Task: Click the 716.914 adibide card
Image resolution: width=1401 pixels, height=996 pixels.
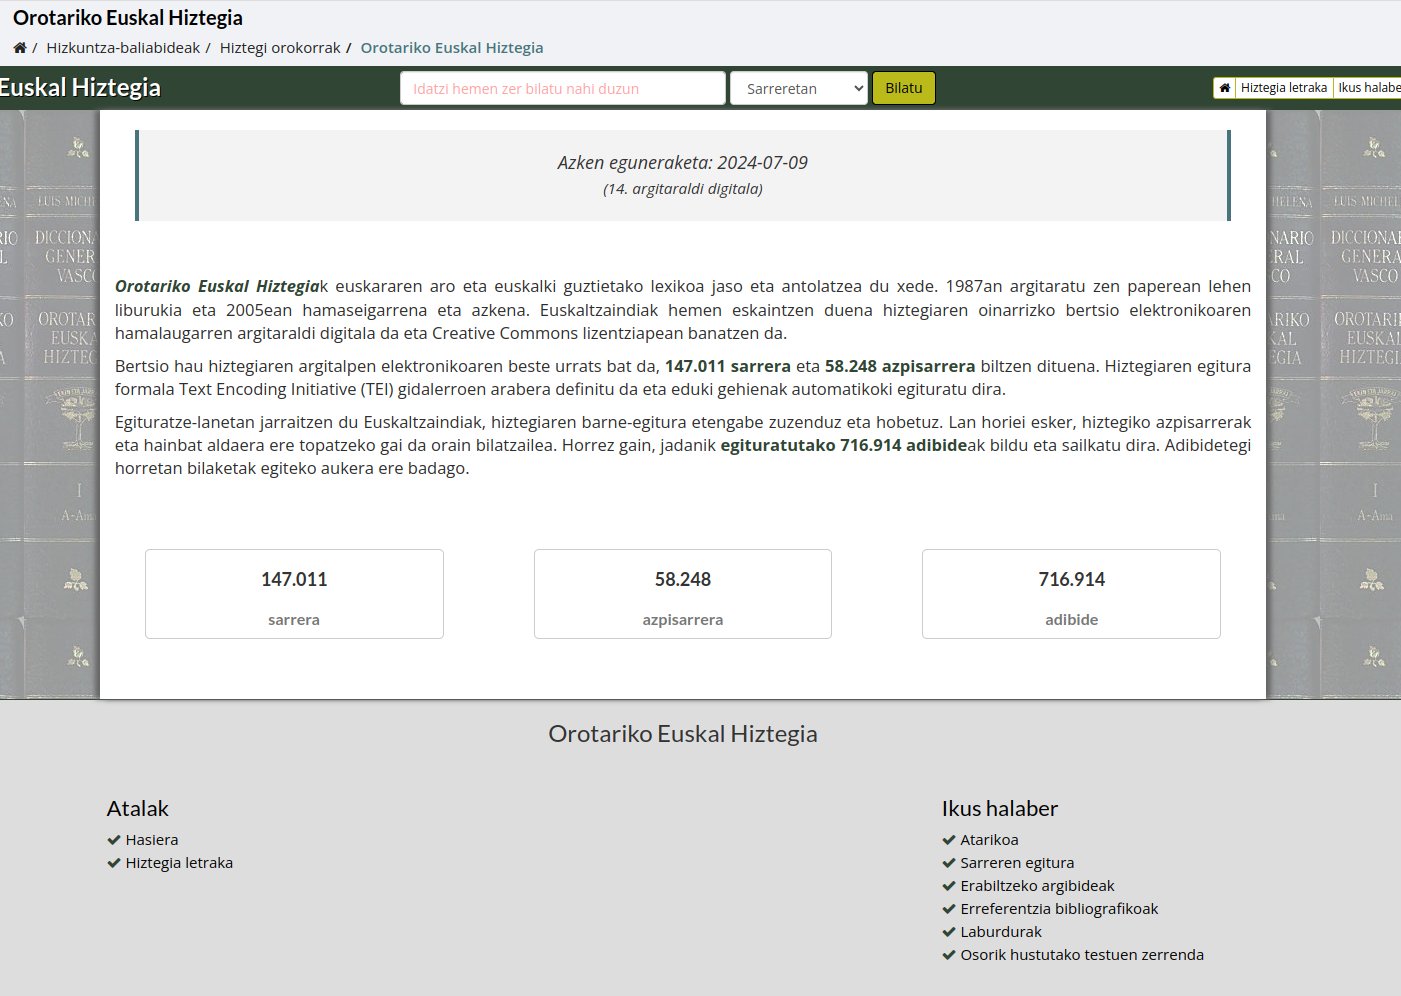Action: tap(1071, 594)
